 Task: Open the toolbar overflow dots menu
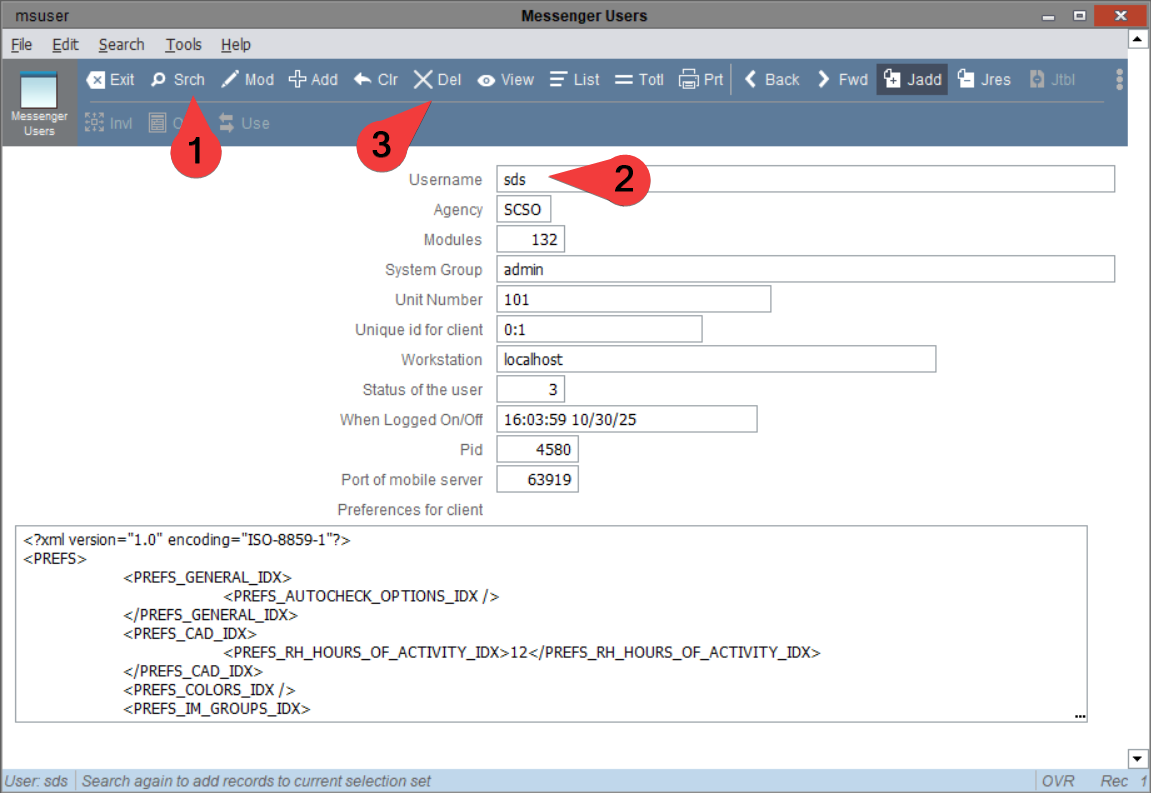[1119, 79]
